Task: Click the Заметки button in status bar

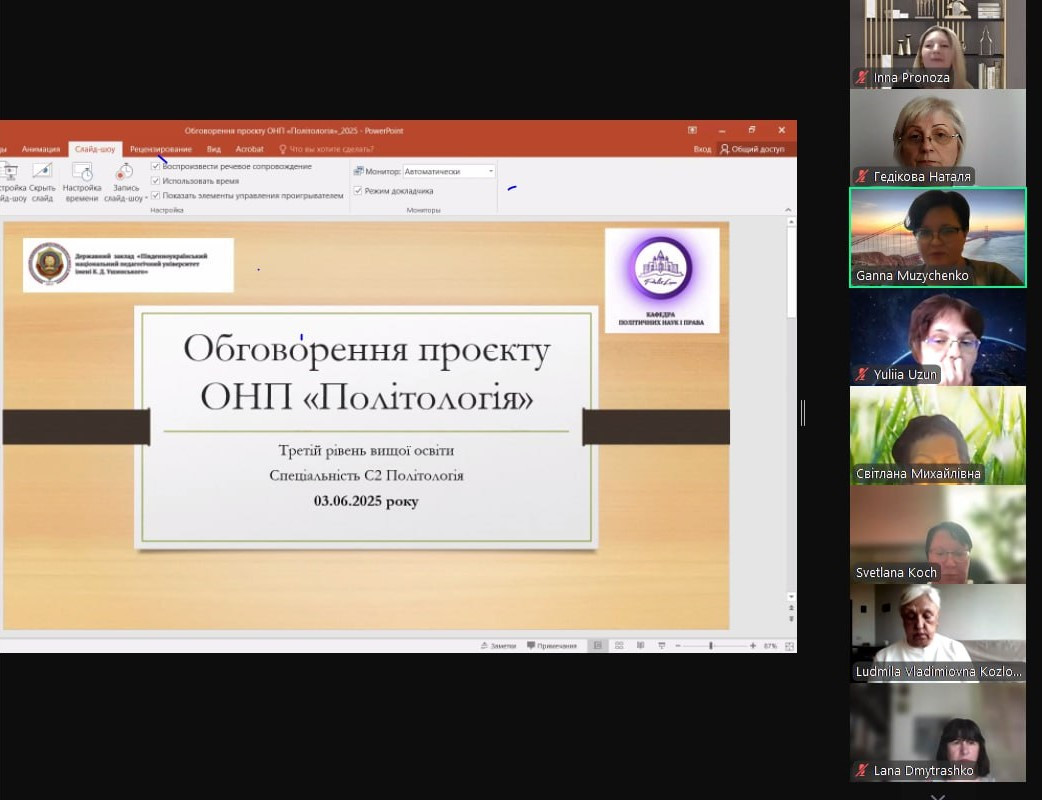Action: pos(498,646)
